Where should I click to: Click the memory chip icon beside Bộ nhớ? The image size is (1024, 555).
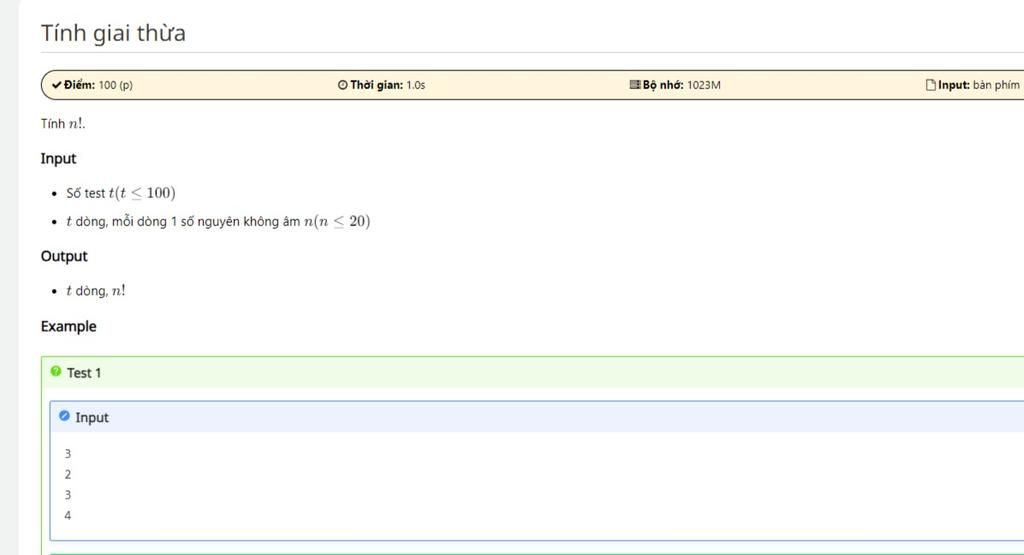tap(635, 84)
